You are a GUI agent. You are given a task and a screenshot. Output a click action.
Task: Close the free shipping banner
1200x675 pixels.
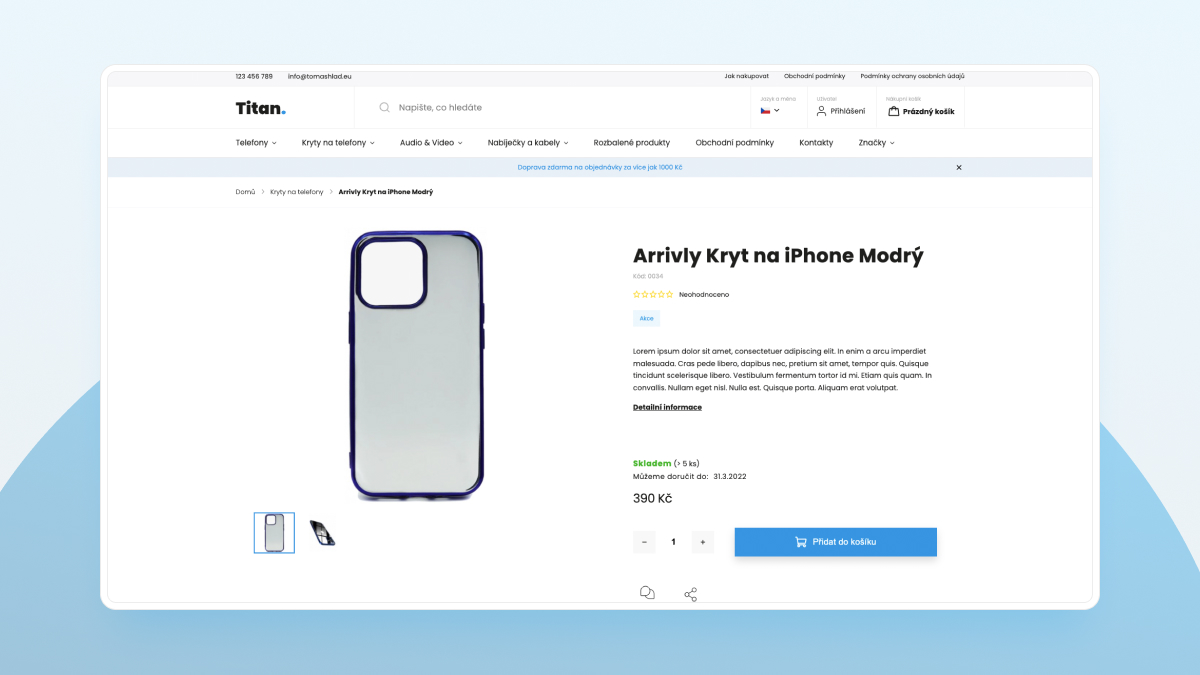(x=959, y=167)
